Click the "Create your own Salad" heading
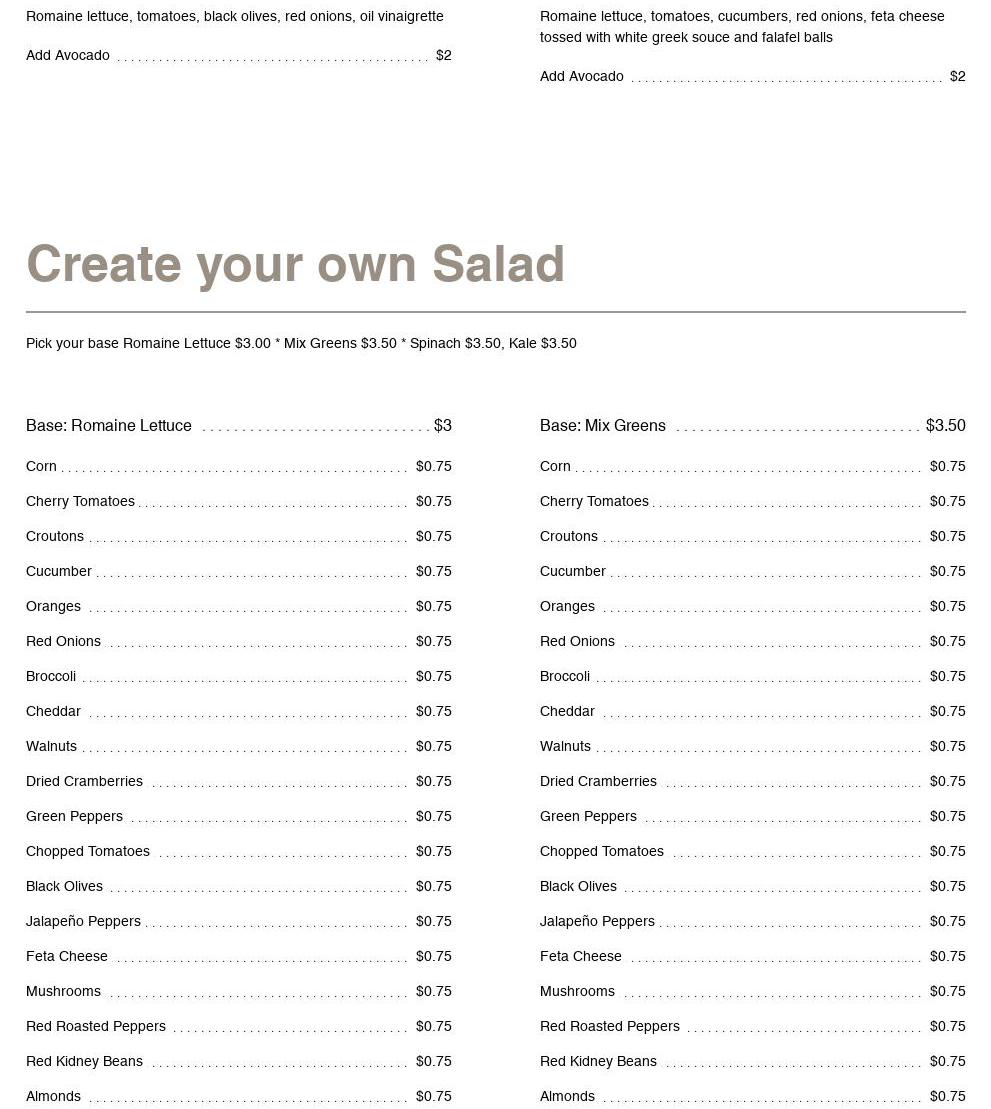Viewport: 991px width, 1109px height. tap(295, 265)
